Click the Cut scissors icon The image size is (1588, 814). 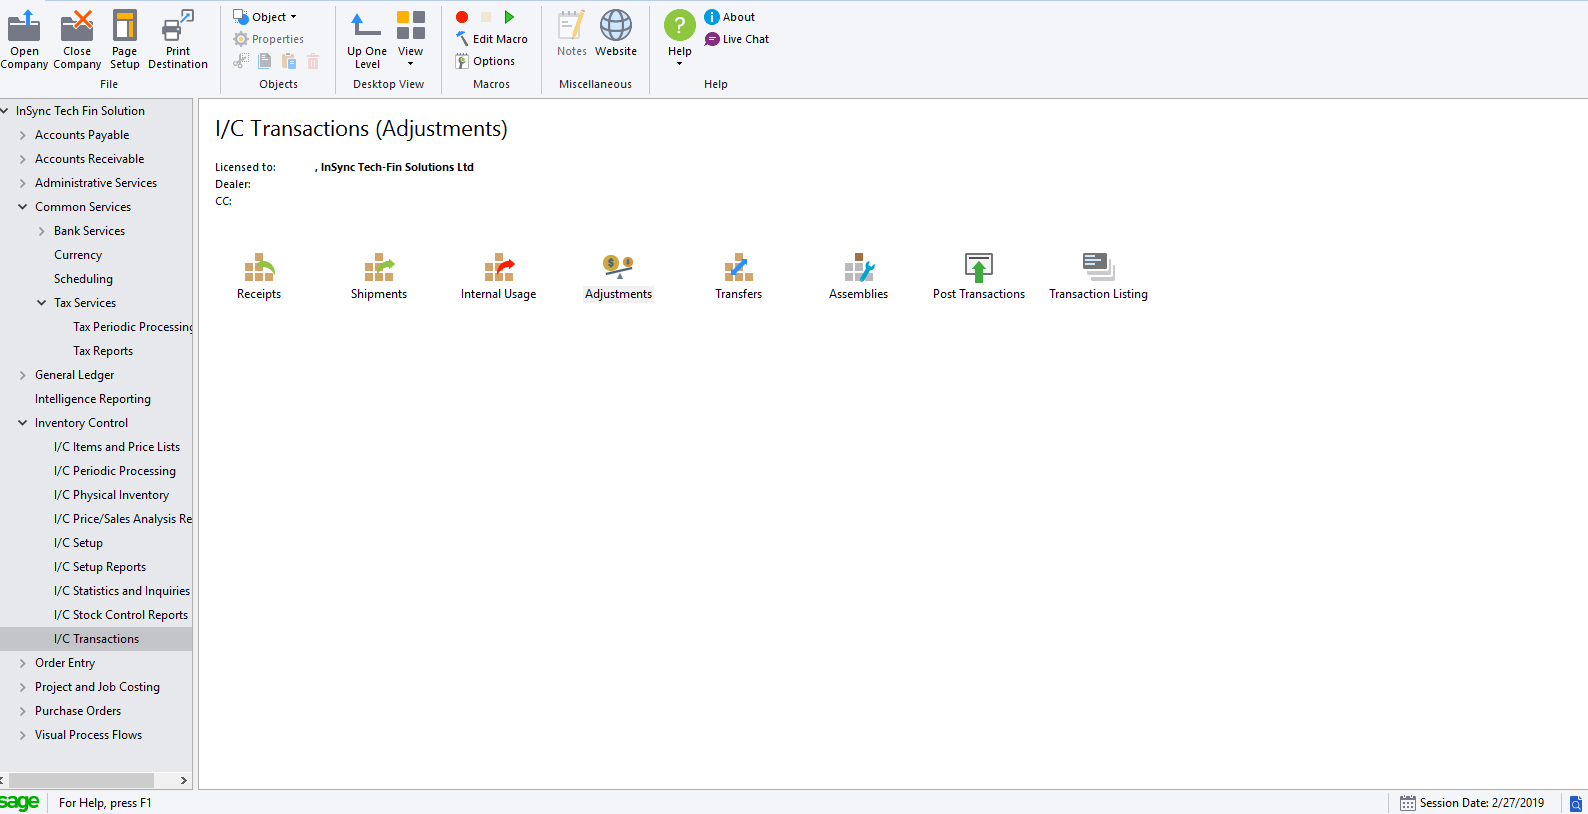(x=241, y=61)
